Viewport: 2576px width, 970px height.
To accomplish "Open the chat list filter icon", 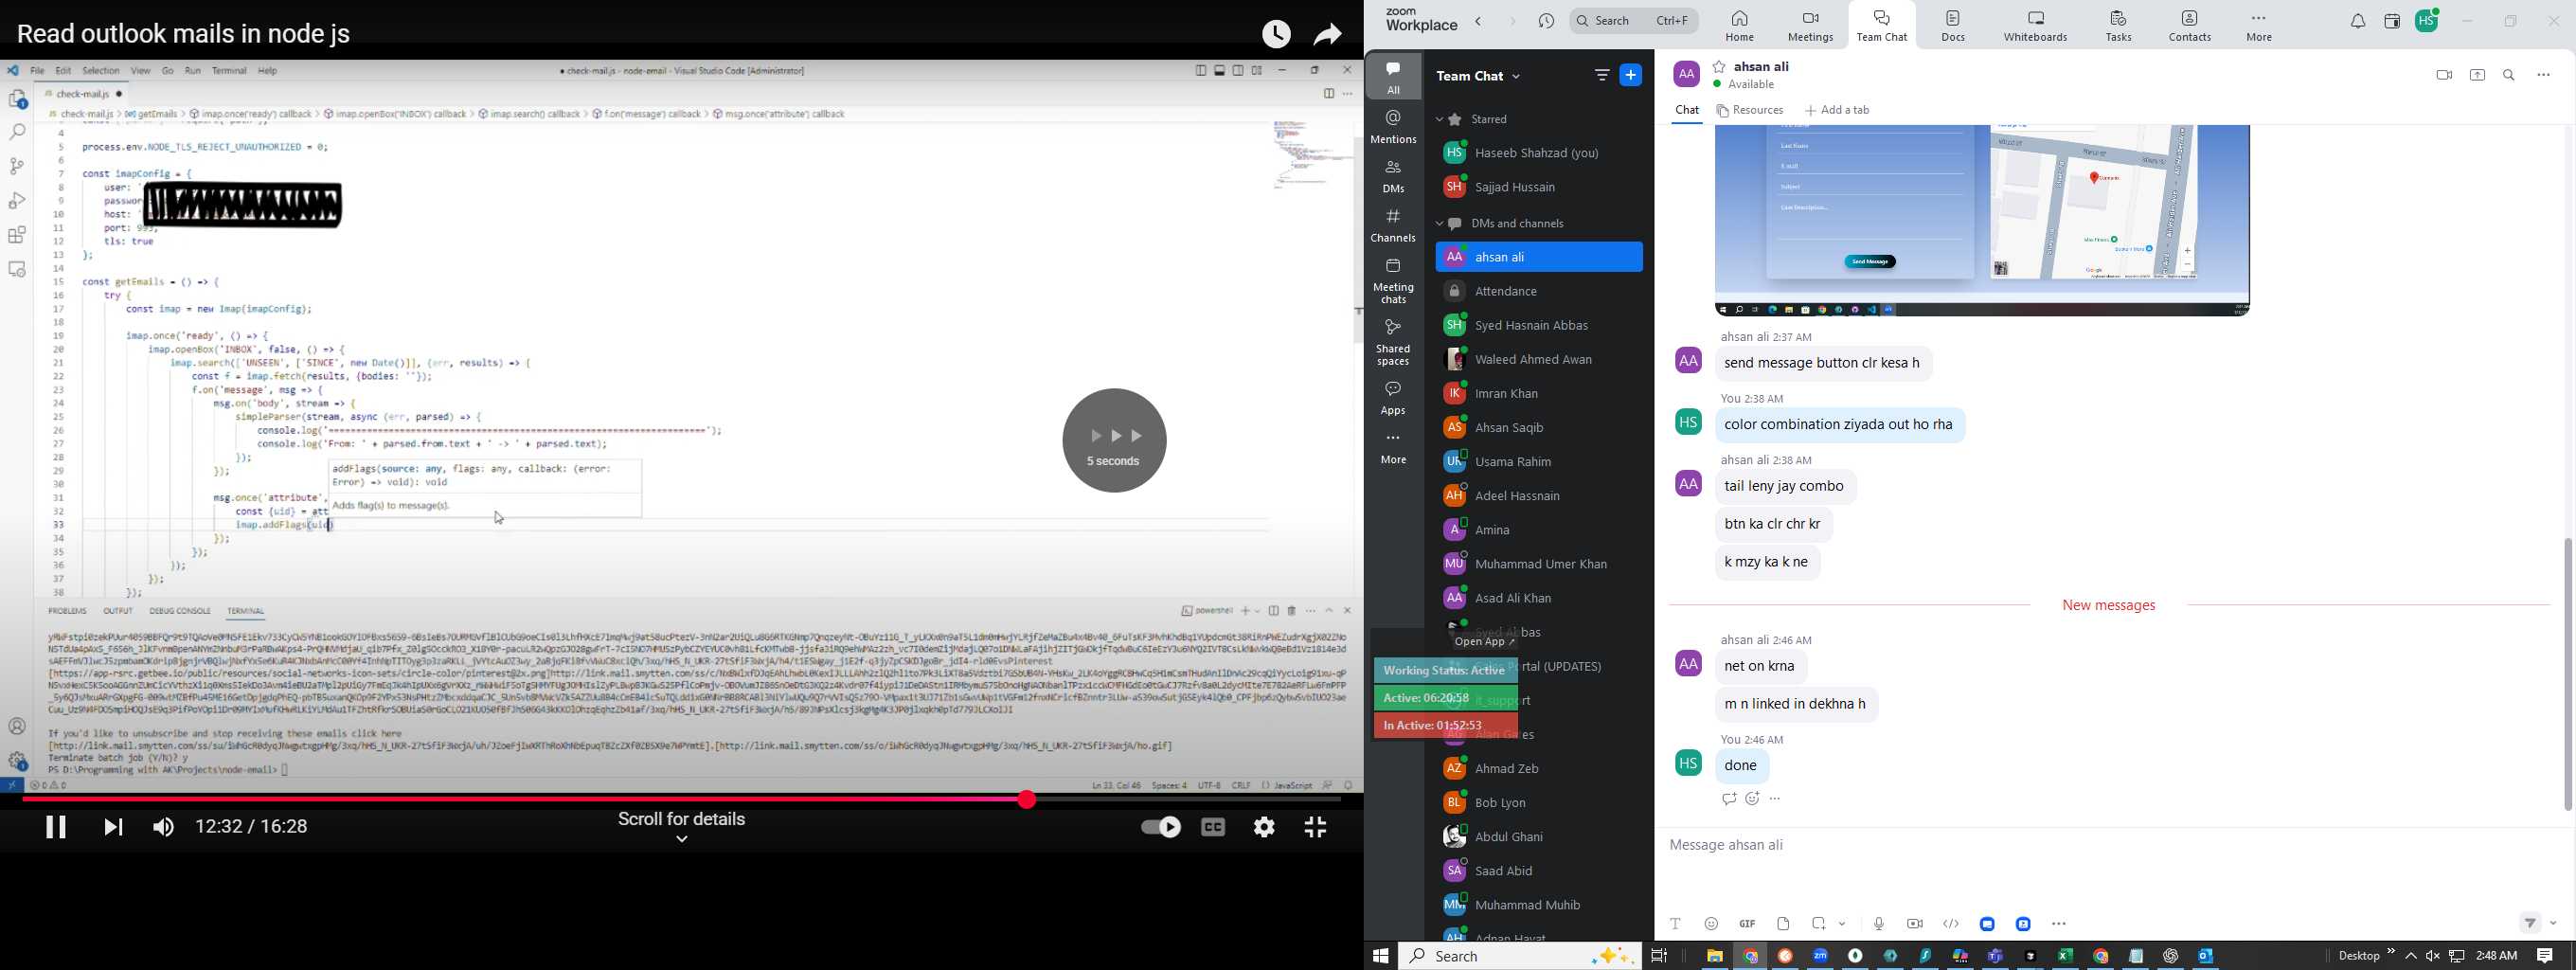I will coord(1601,75).
